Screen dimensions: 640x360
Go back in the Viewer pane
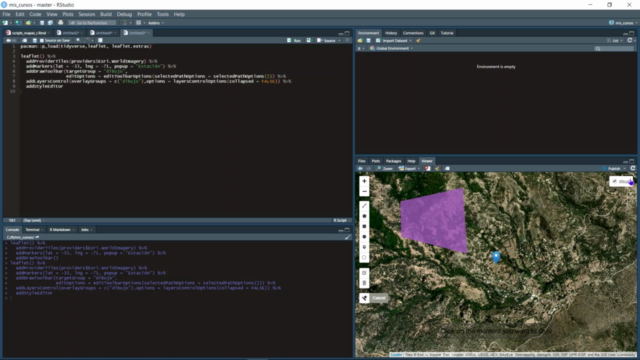click(360, 168)
